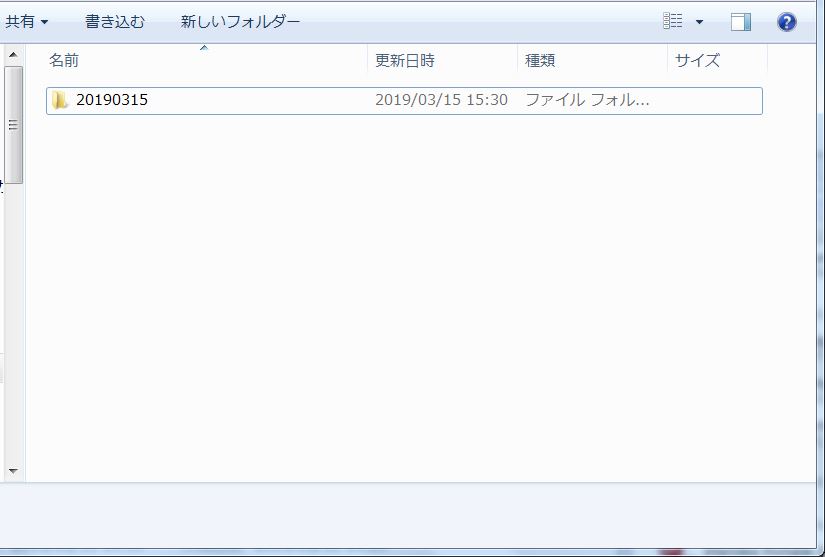Click the change view icon
825x557 pixels.
[x=672, y=22]
